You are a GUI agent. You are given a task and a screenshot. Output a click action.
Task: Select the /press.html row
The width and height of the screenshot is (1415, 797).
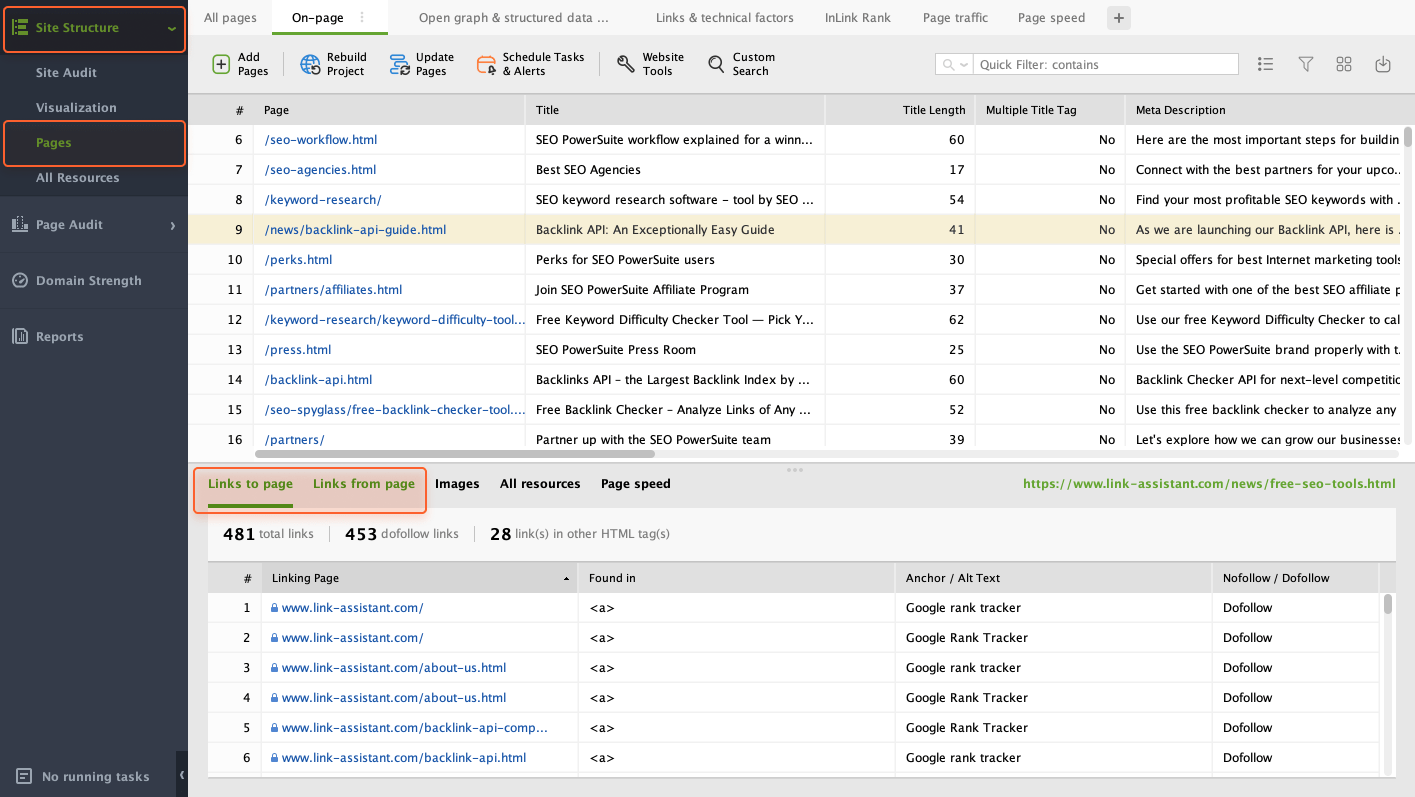(796, 349)
